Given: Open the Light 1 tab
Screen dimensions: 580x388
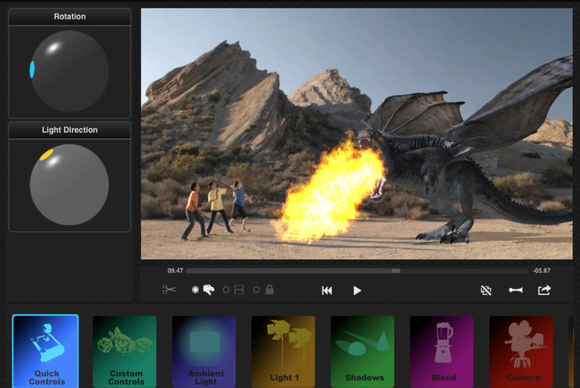Looking at the screenshot, I should [x=283, y=351].
